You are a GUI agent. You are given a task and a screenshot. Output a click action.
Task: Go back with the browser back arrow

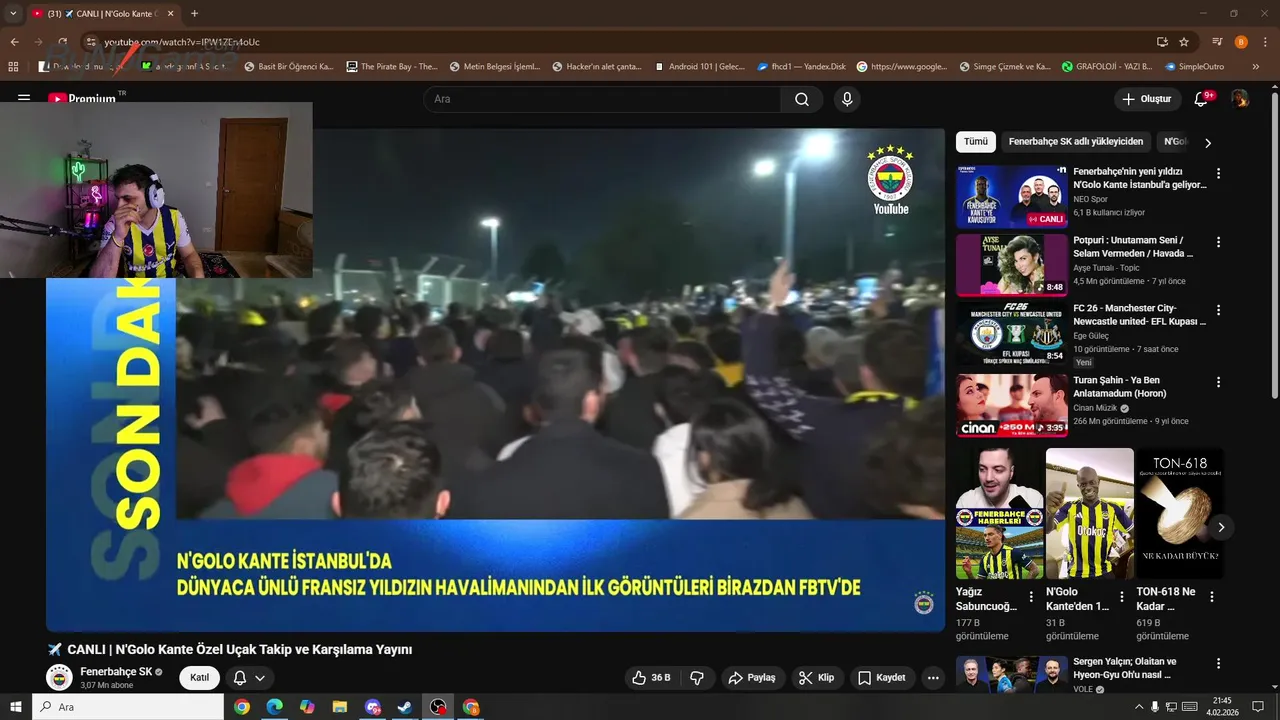15,42
